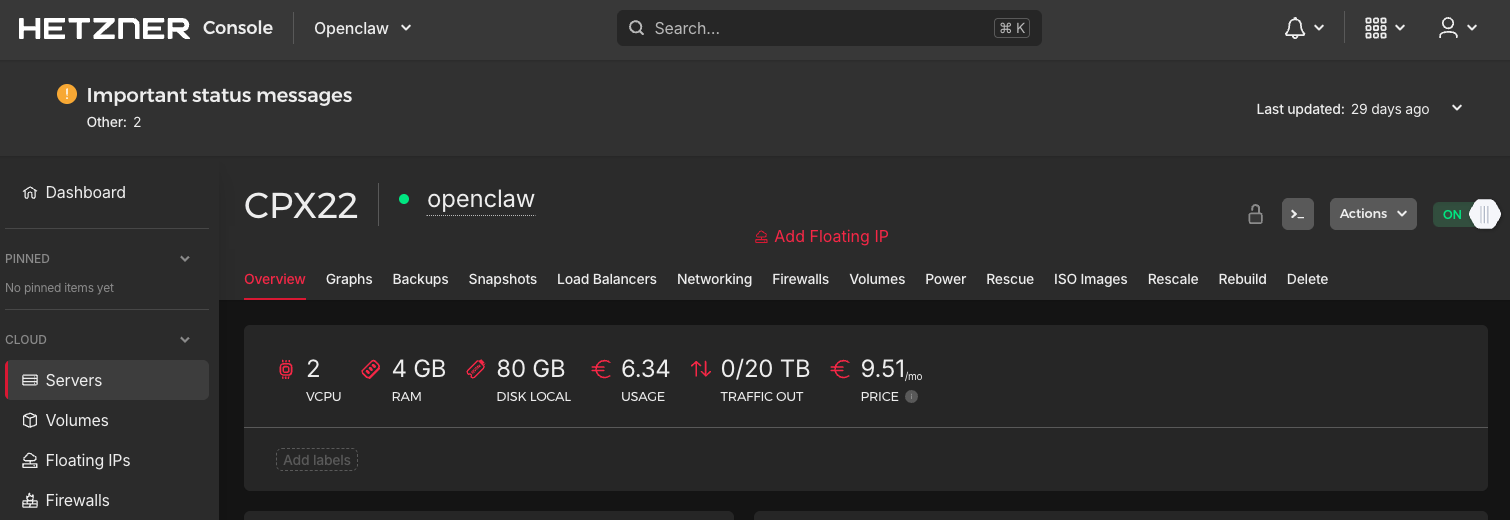Toggle the server ON power switch
The height and width of the screenshot is (520, 1510).
click(1466, 214)
